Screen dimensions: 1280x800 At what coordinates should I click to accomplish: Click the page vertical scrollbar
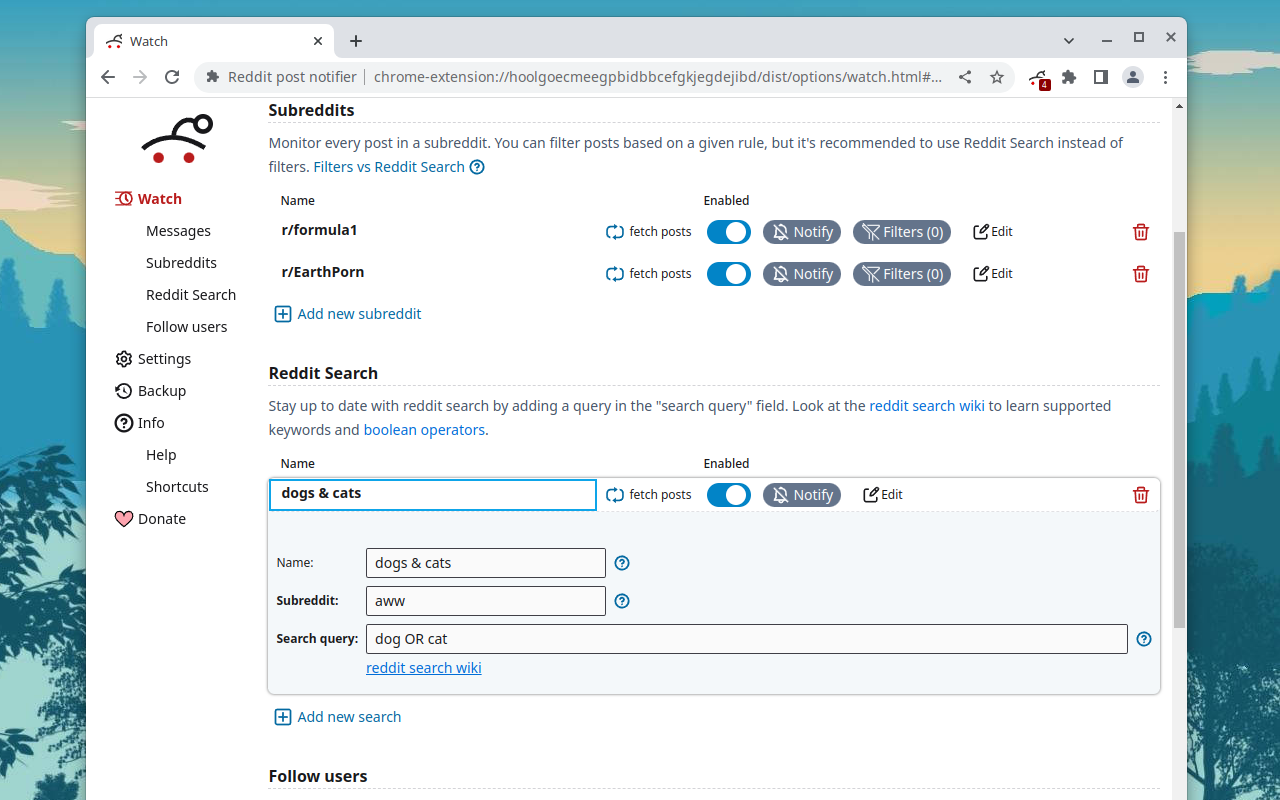1179,430
